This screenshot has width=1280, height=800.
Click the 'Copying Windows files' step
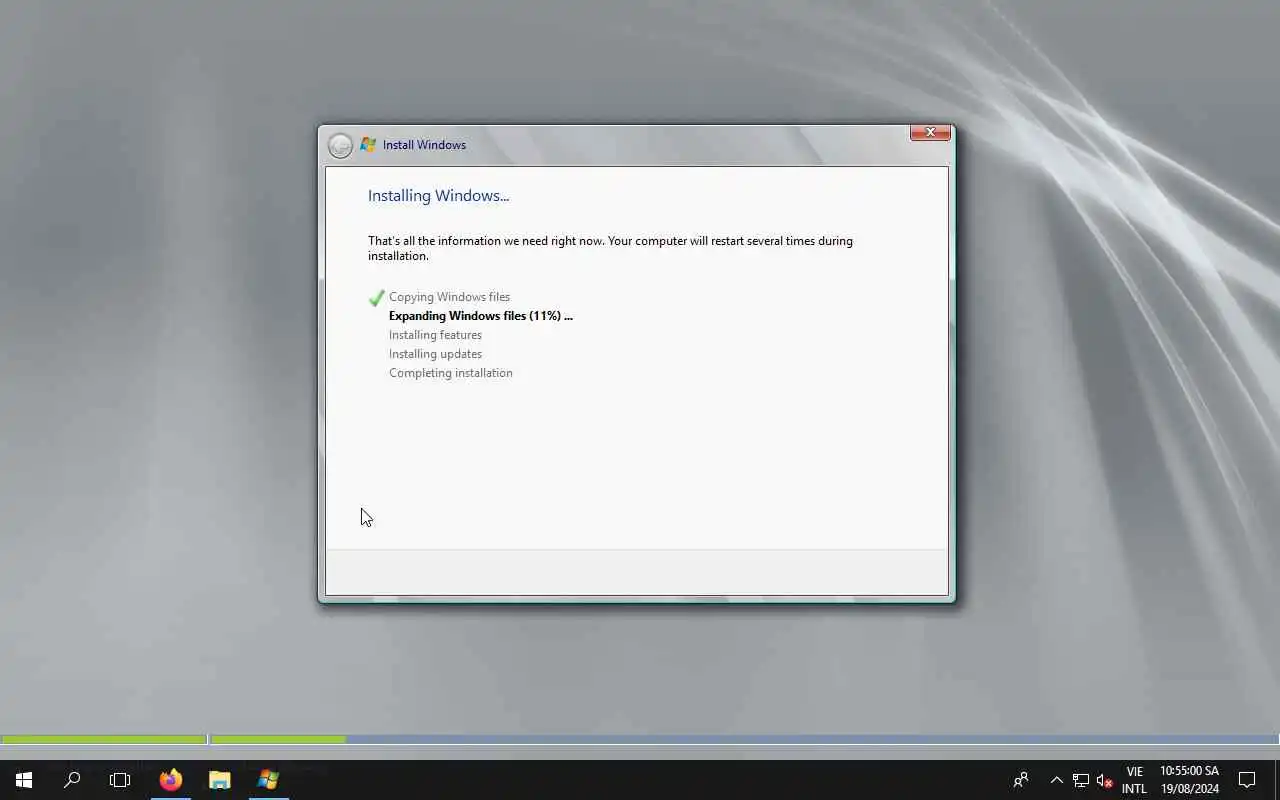point(449,297)
